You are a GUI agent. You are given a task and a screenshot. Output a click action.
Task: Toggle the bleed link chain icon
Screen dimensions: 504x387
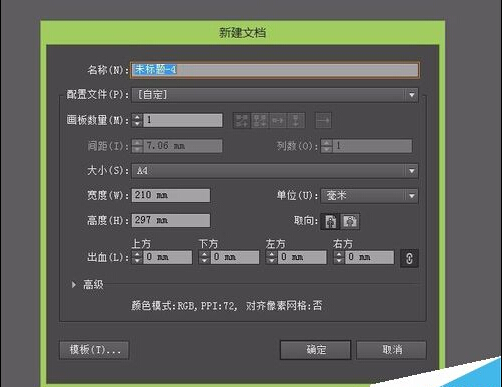pos(409,258)
